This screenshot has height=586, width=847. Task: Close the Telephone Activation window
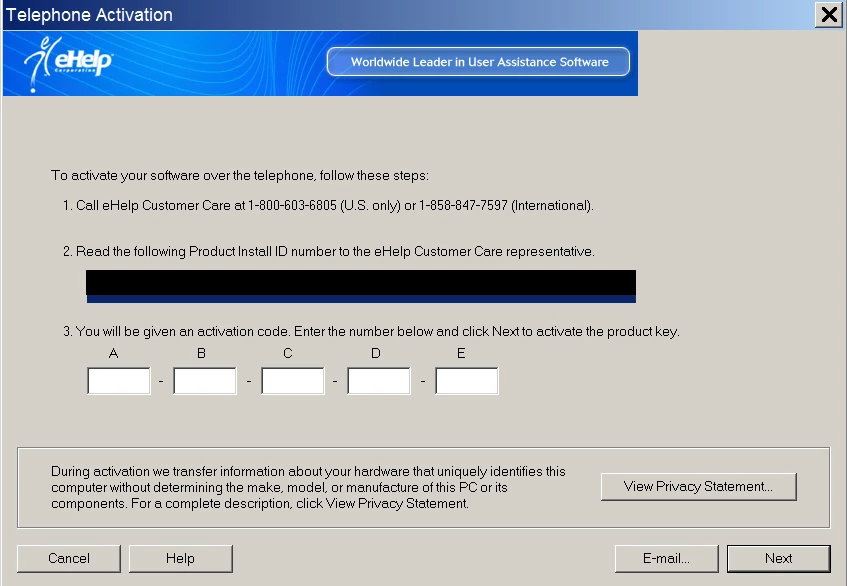pos(829,15)
